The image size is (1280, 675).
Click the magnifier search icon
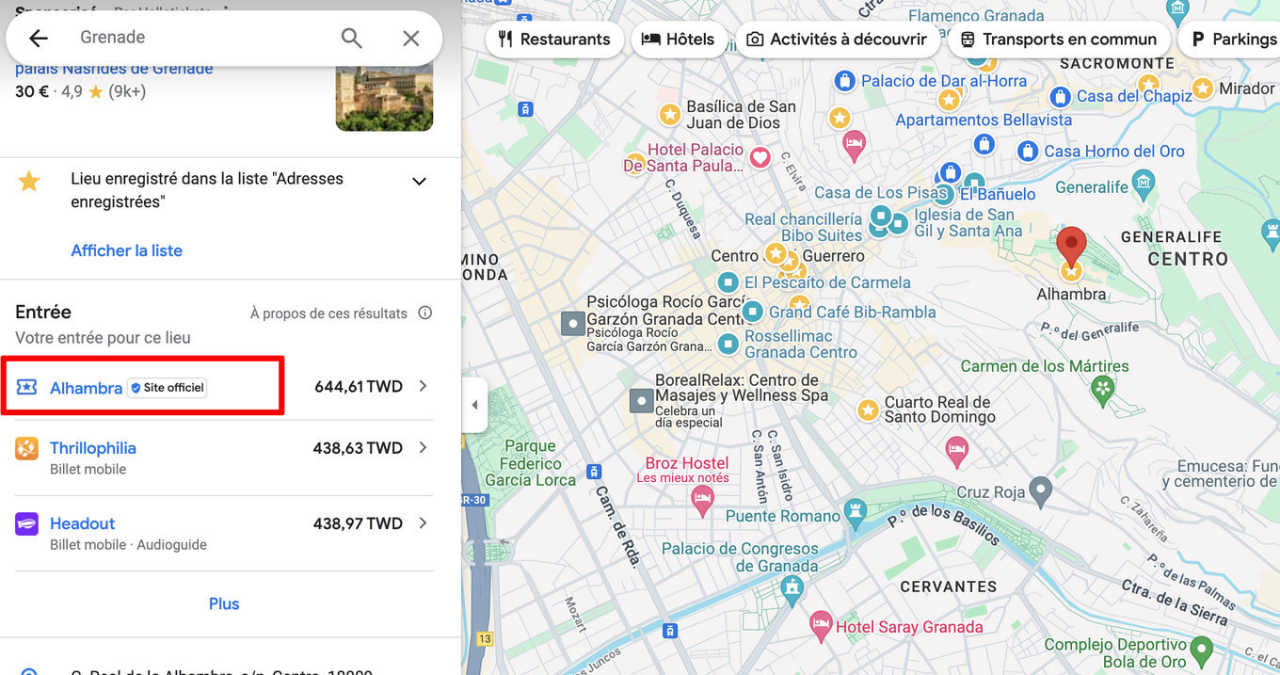tap(351, 38)
